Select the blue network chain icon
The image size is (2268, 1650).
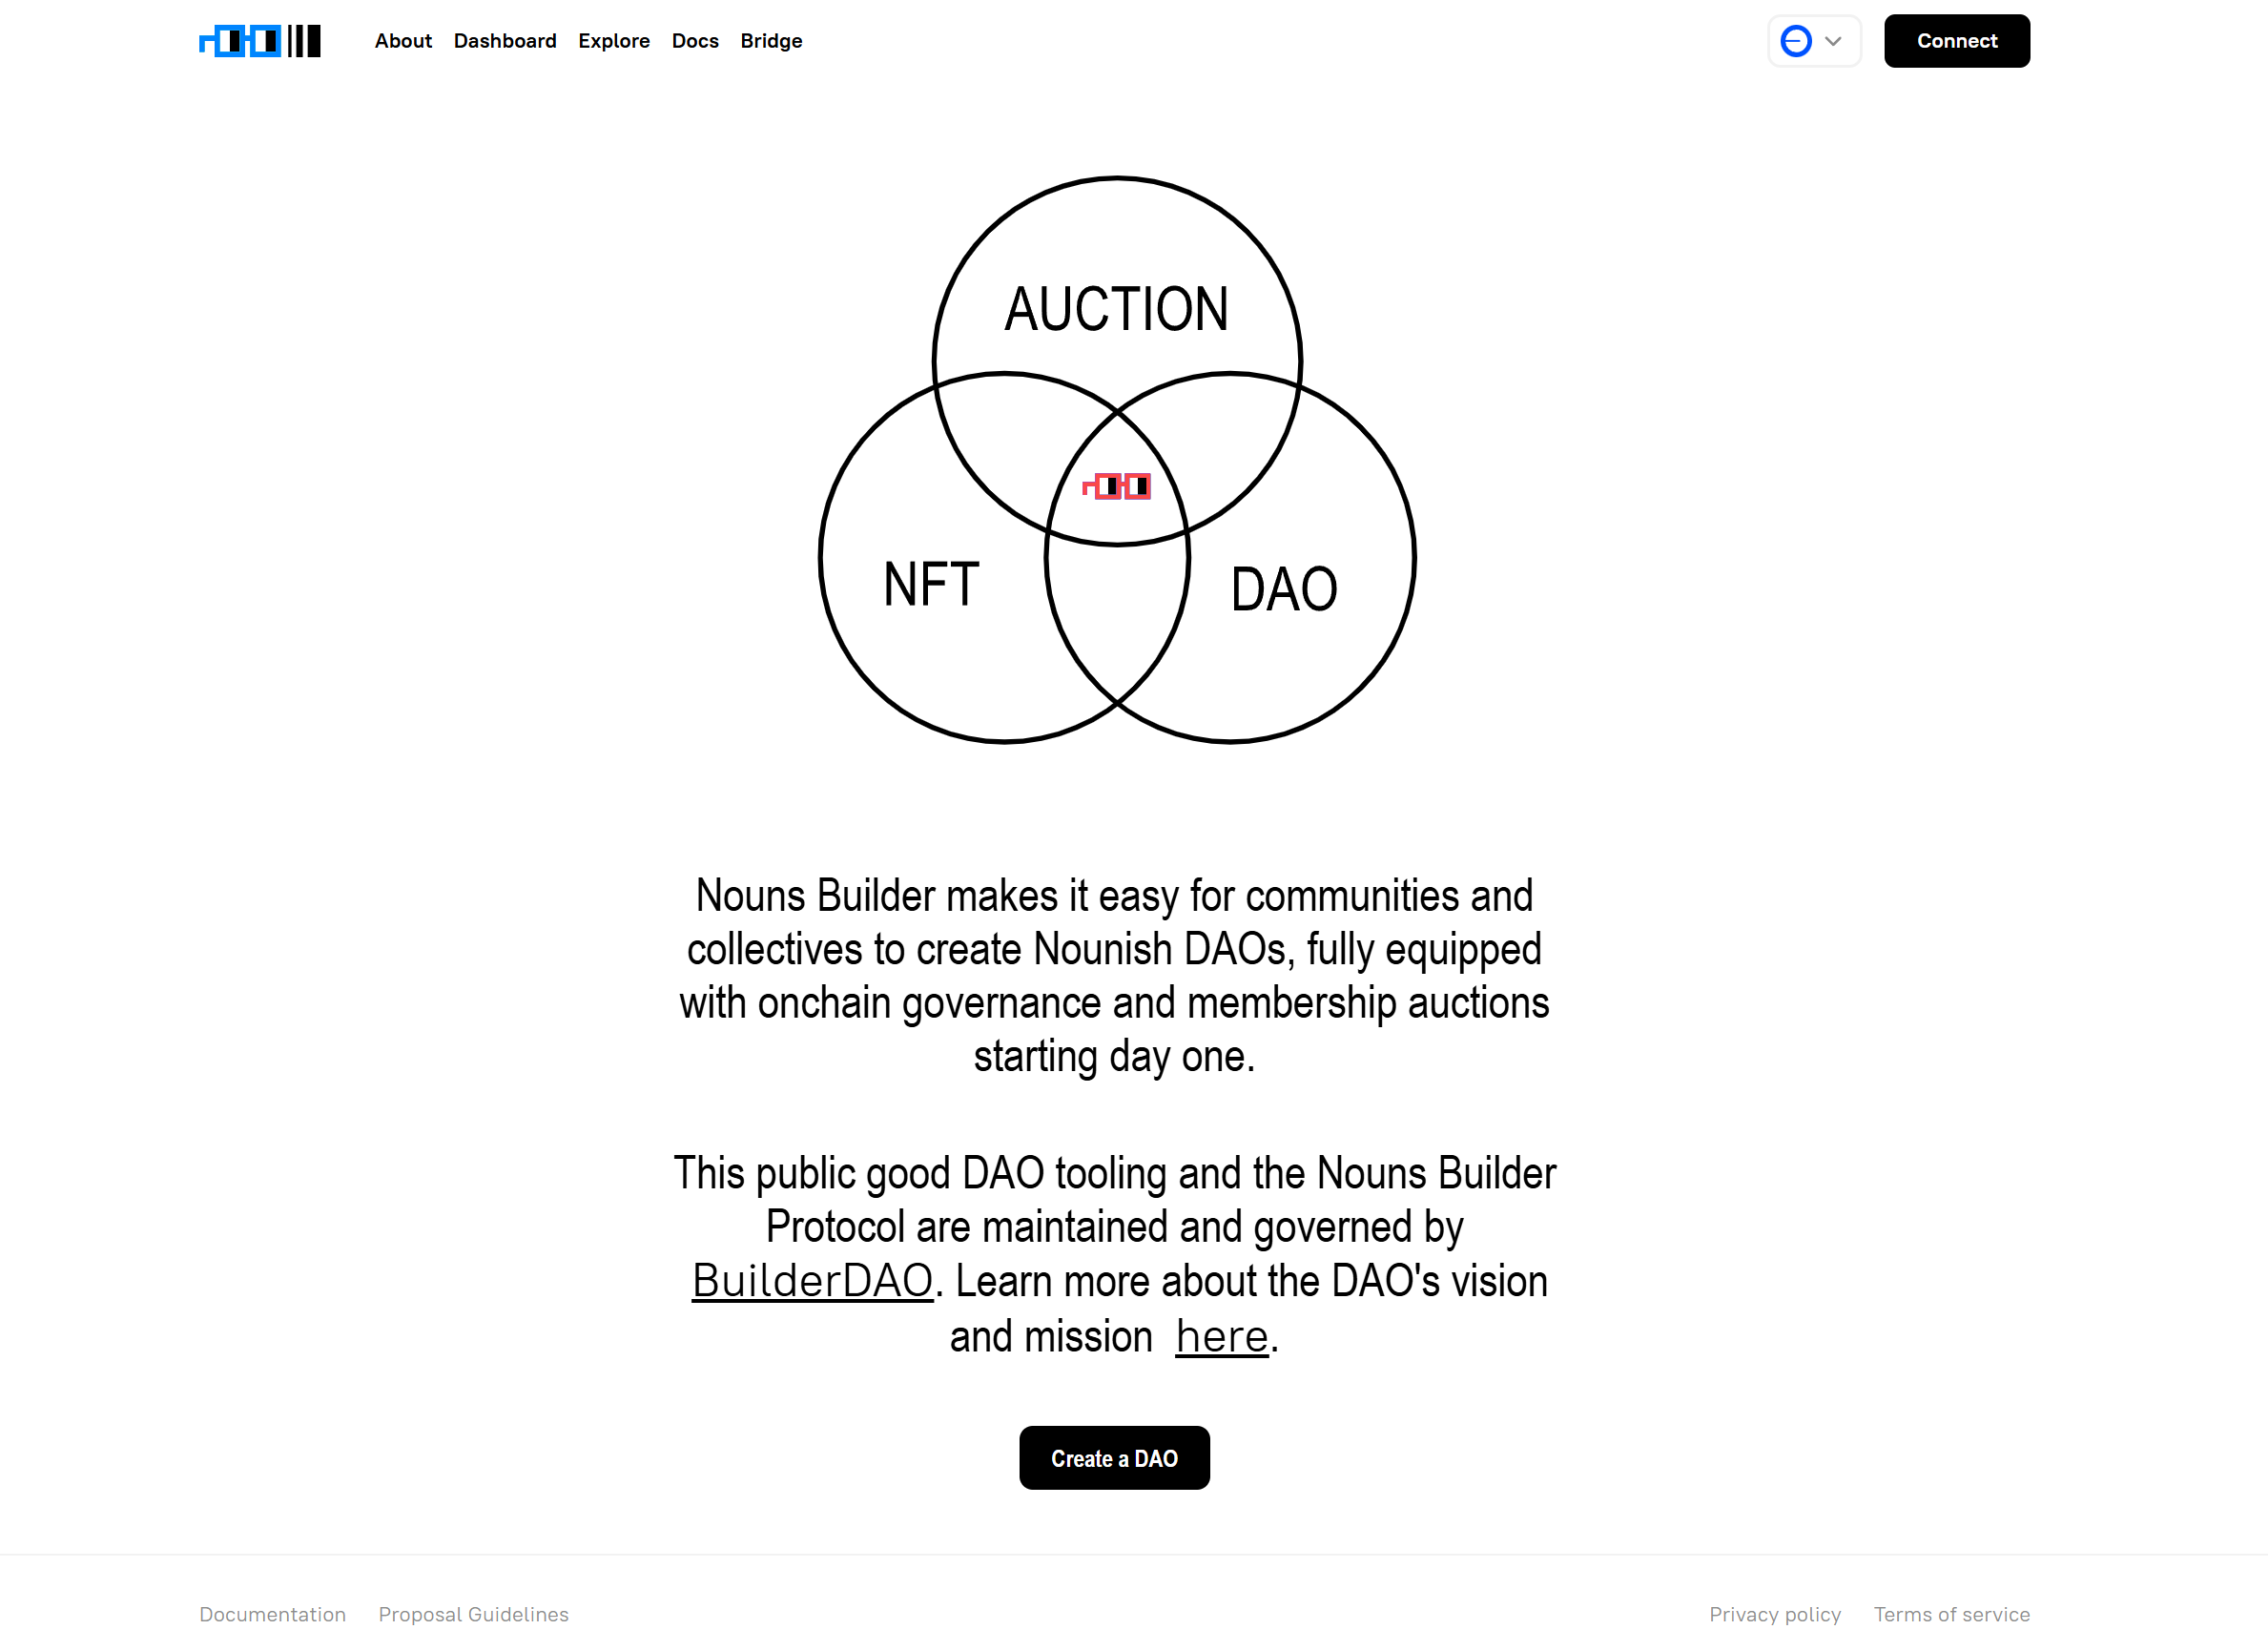(x=1795, y=41)
